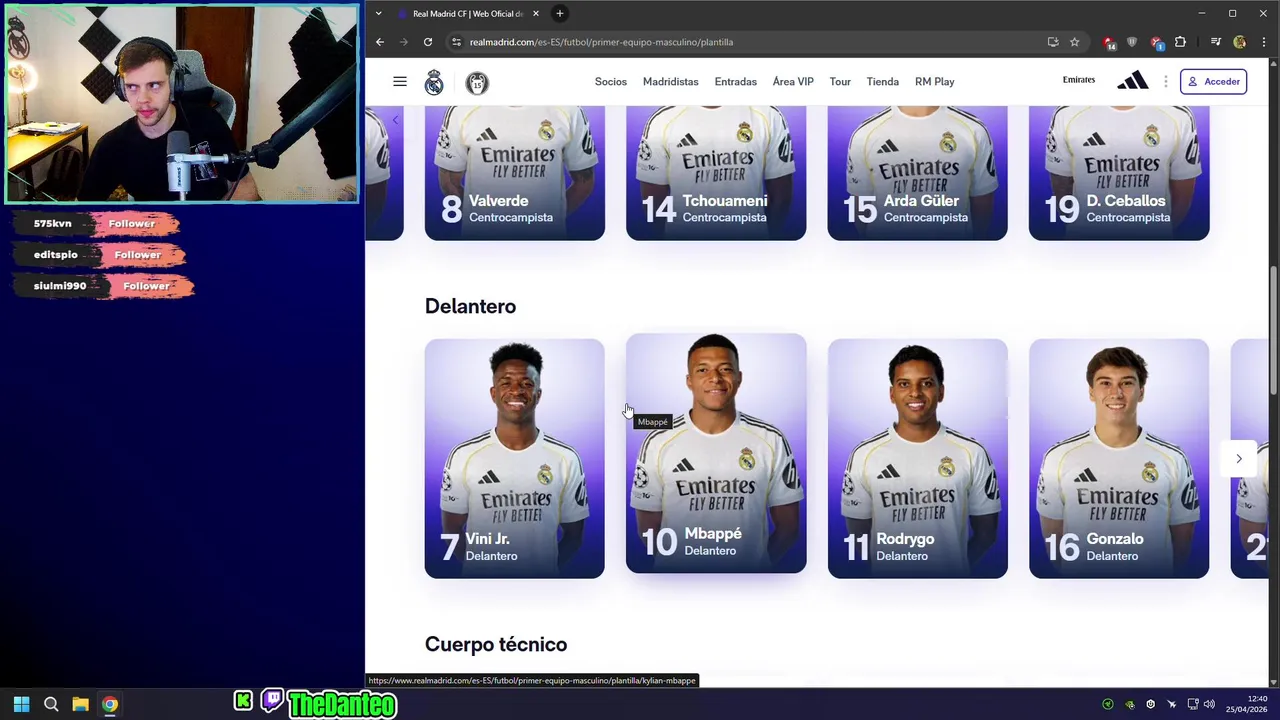
Task: Open Windows Start menu
Action: pyautogui.click(x=21, y=704)
